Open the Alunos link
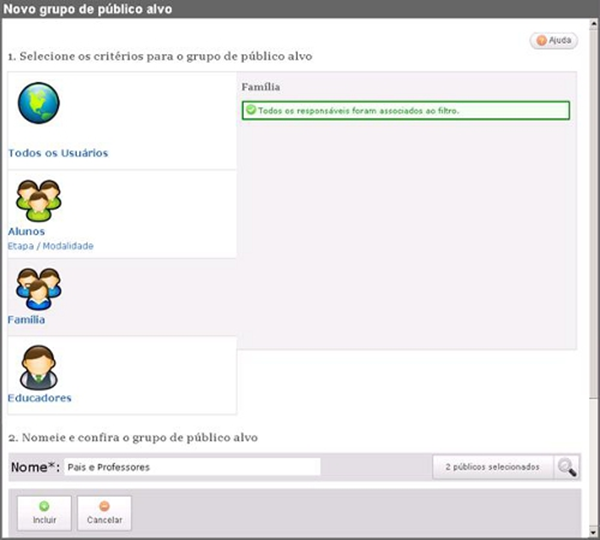600x540 pixels. [26, 232]
